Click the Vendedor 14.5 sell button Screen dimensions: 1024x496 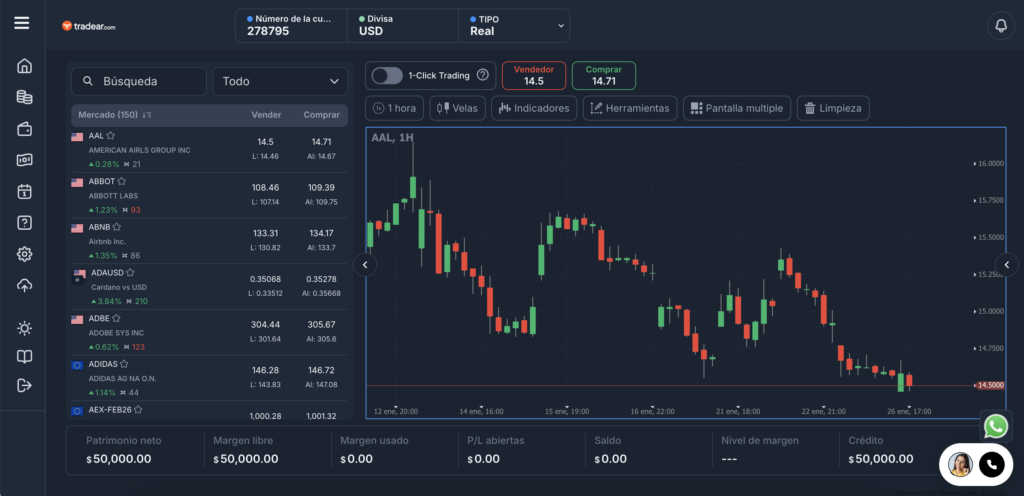(534, 76)
